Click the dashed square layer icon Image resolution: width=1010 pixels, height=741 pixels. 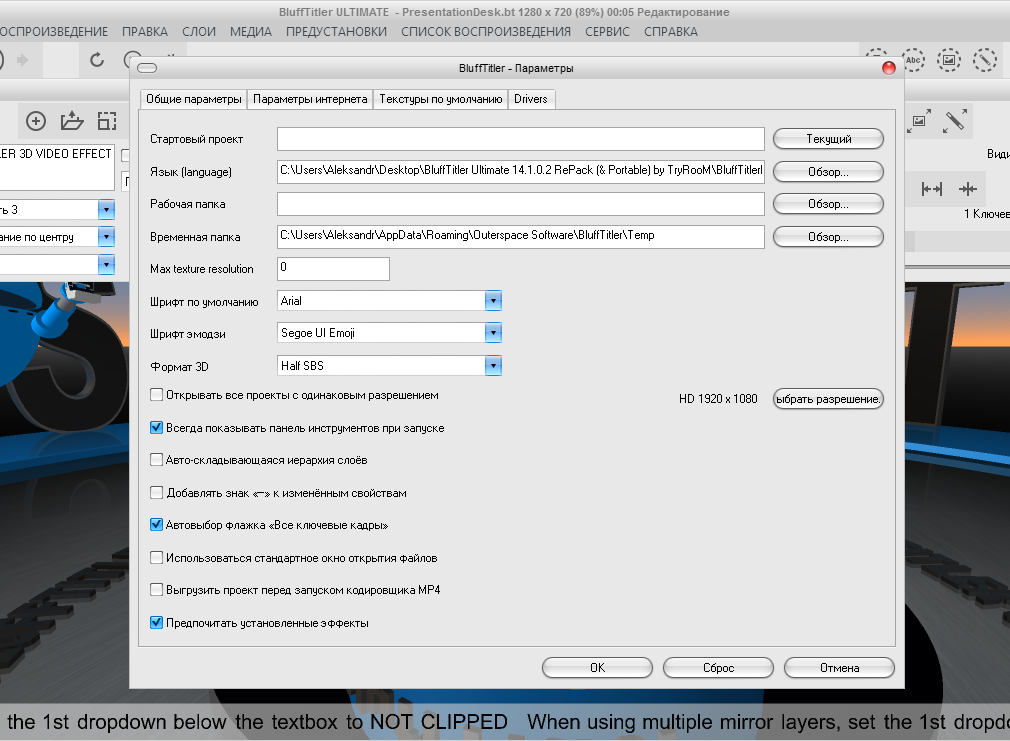coord(107,120)
